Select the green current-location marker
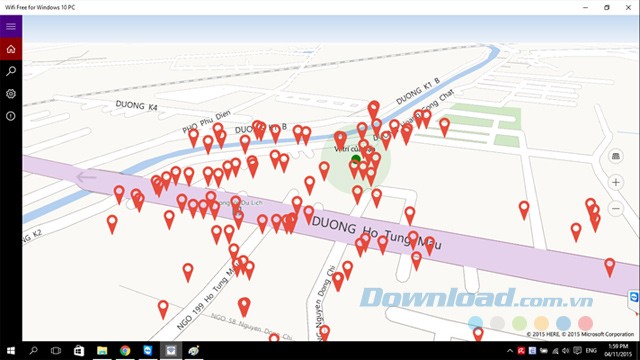Image resolution: width=640 pixels, height=360 pixels. click(x=356, y=158)
